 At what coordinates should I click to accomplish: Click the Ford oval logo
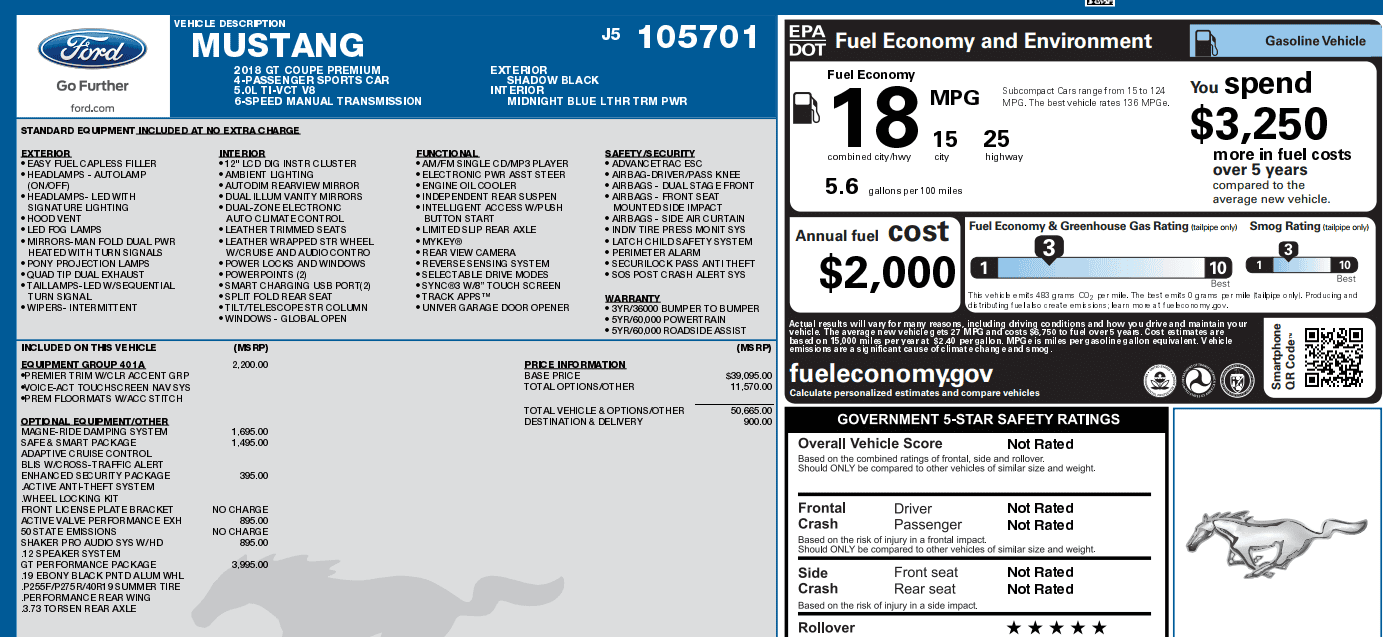[92, 49]
